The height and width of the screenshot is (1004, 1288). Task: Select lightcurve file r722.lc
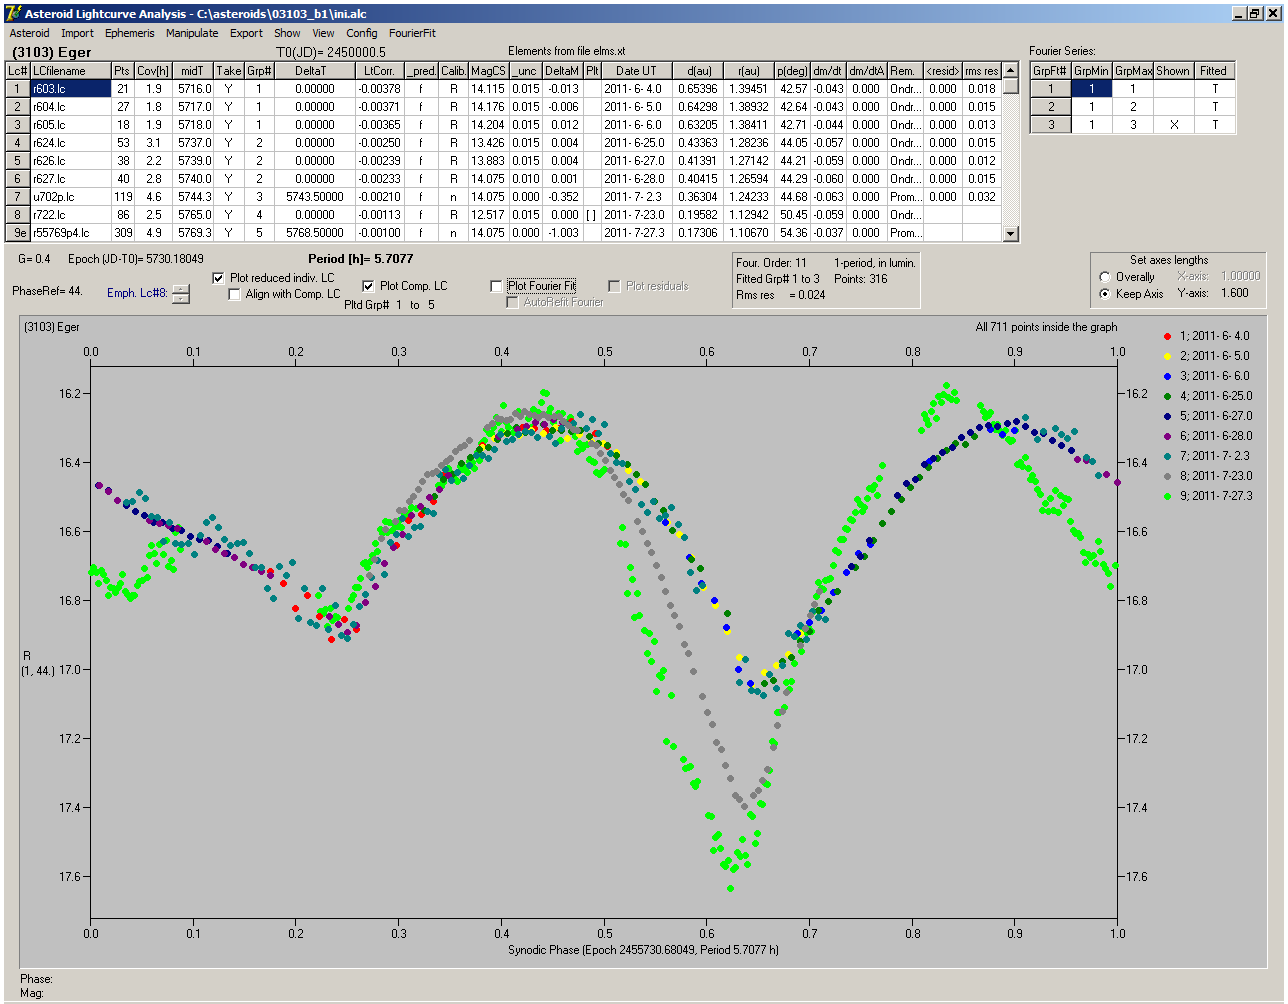pyautogui.click(x=70, y=215)
